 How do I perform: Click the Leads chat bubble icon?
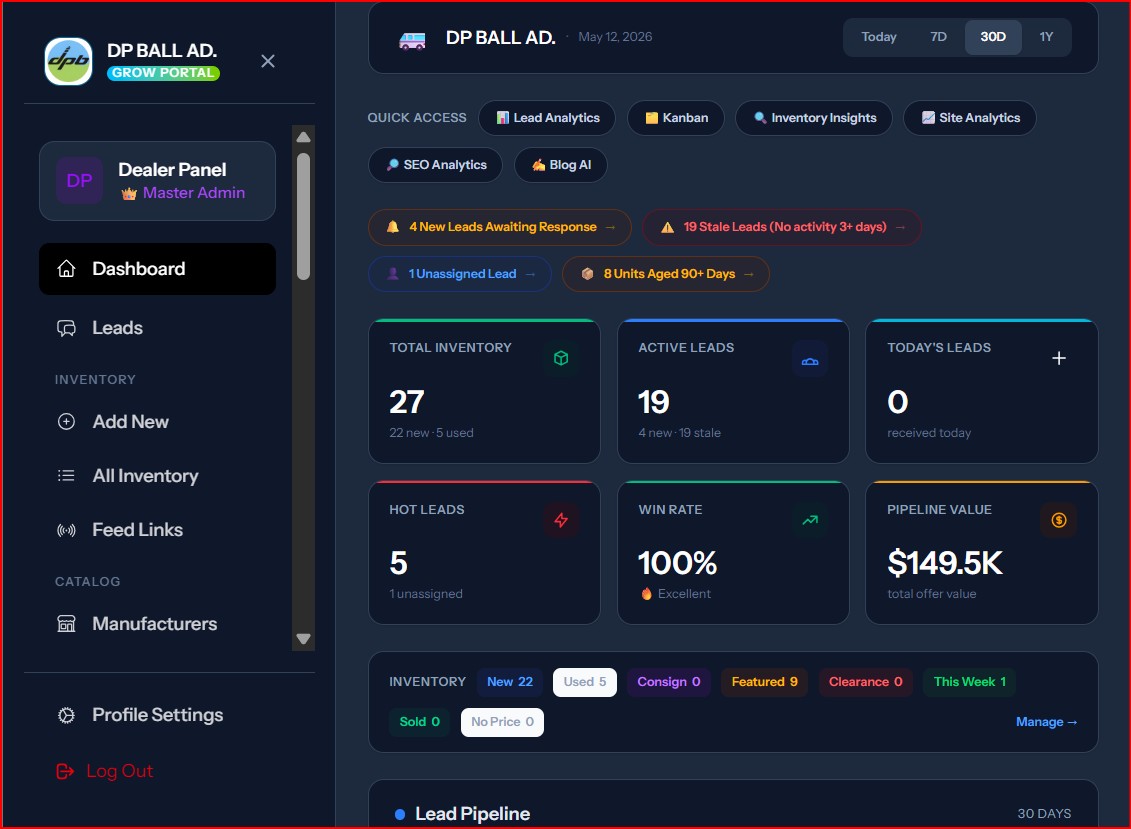pos(66,328)
